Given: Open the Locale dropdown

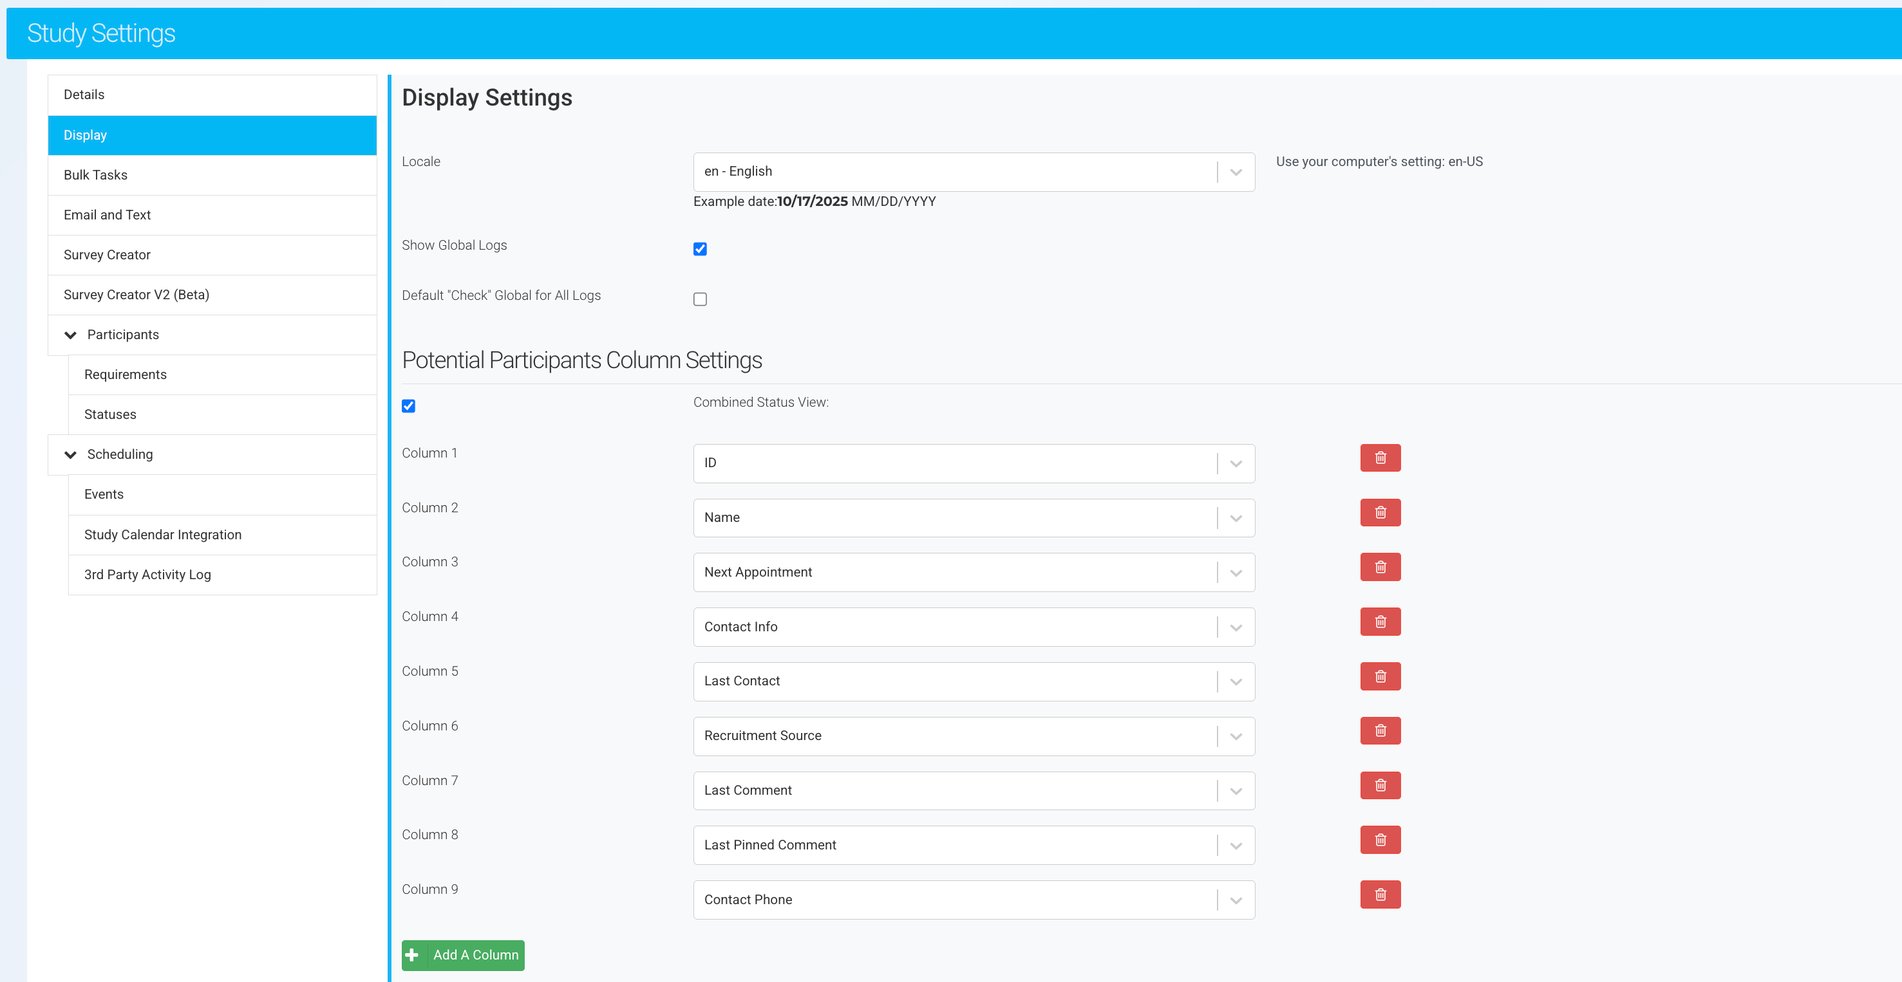Looking at the screenshot, I should [974, 172].
